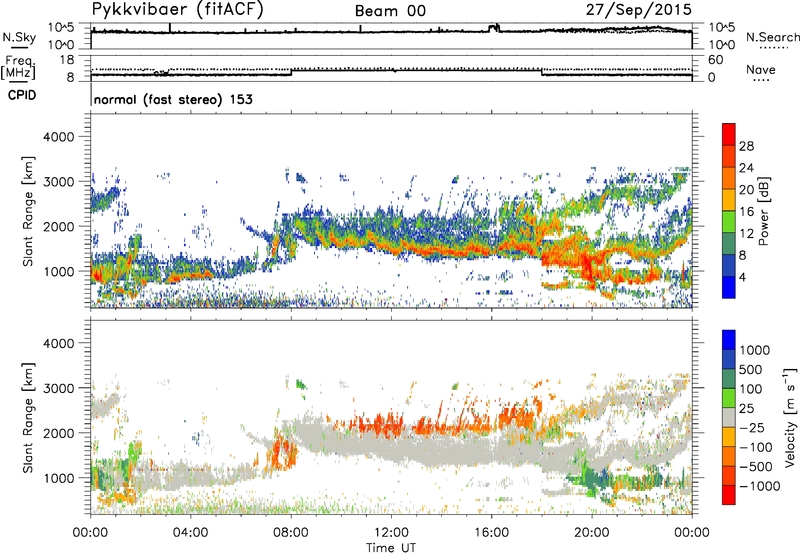Click the '4' power colorbar label

(742, 277)
